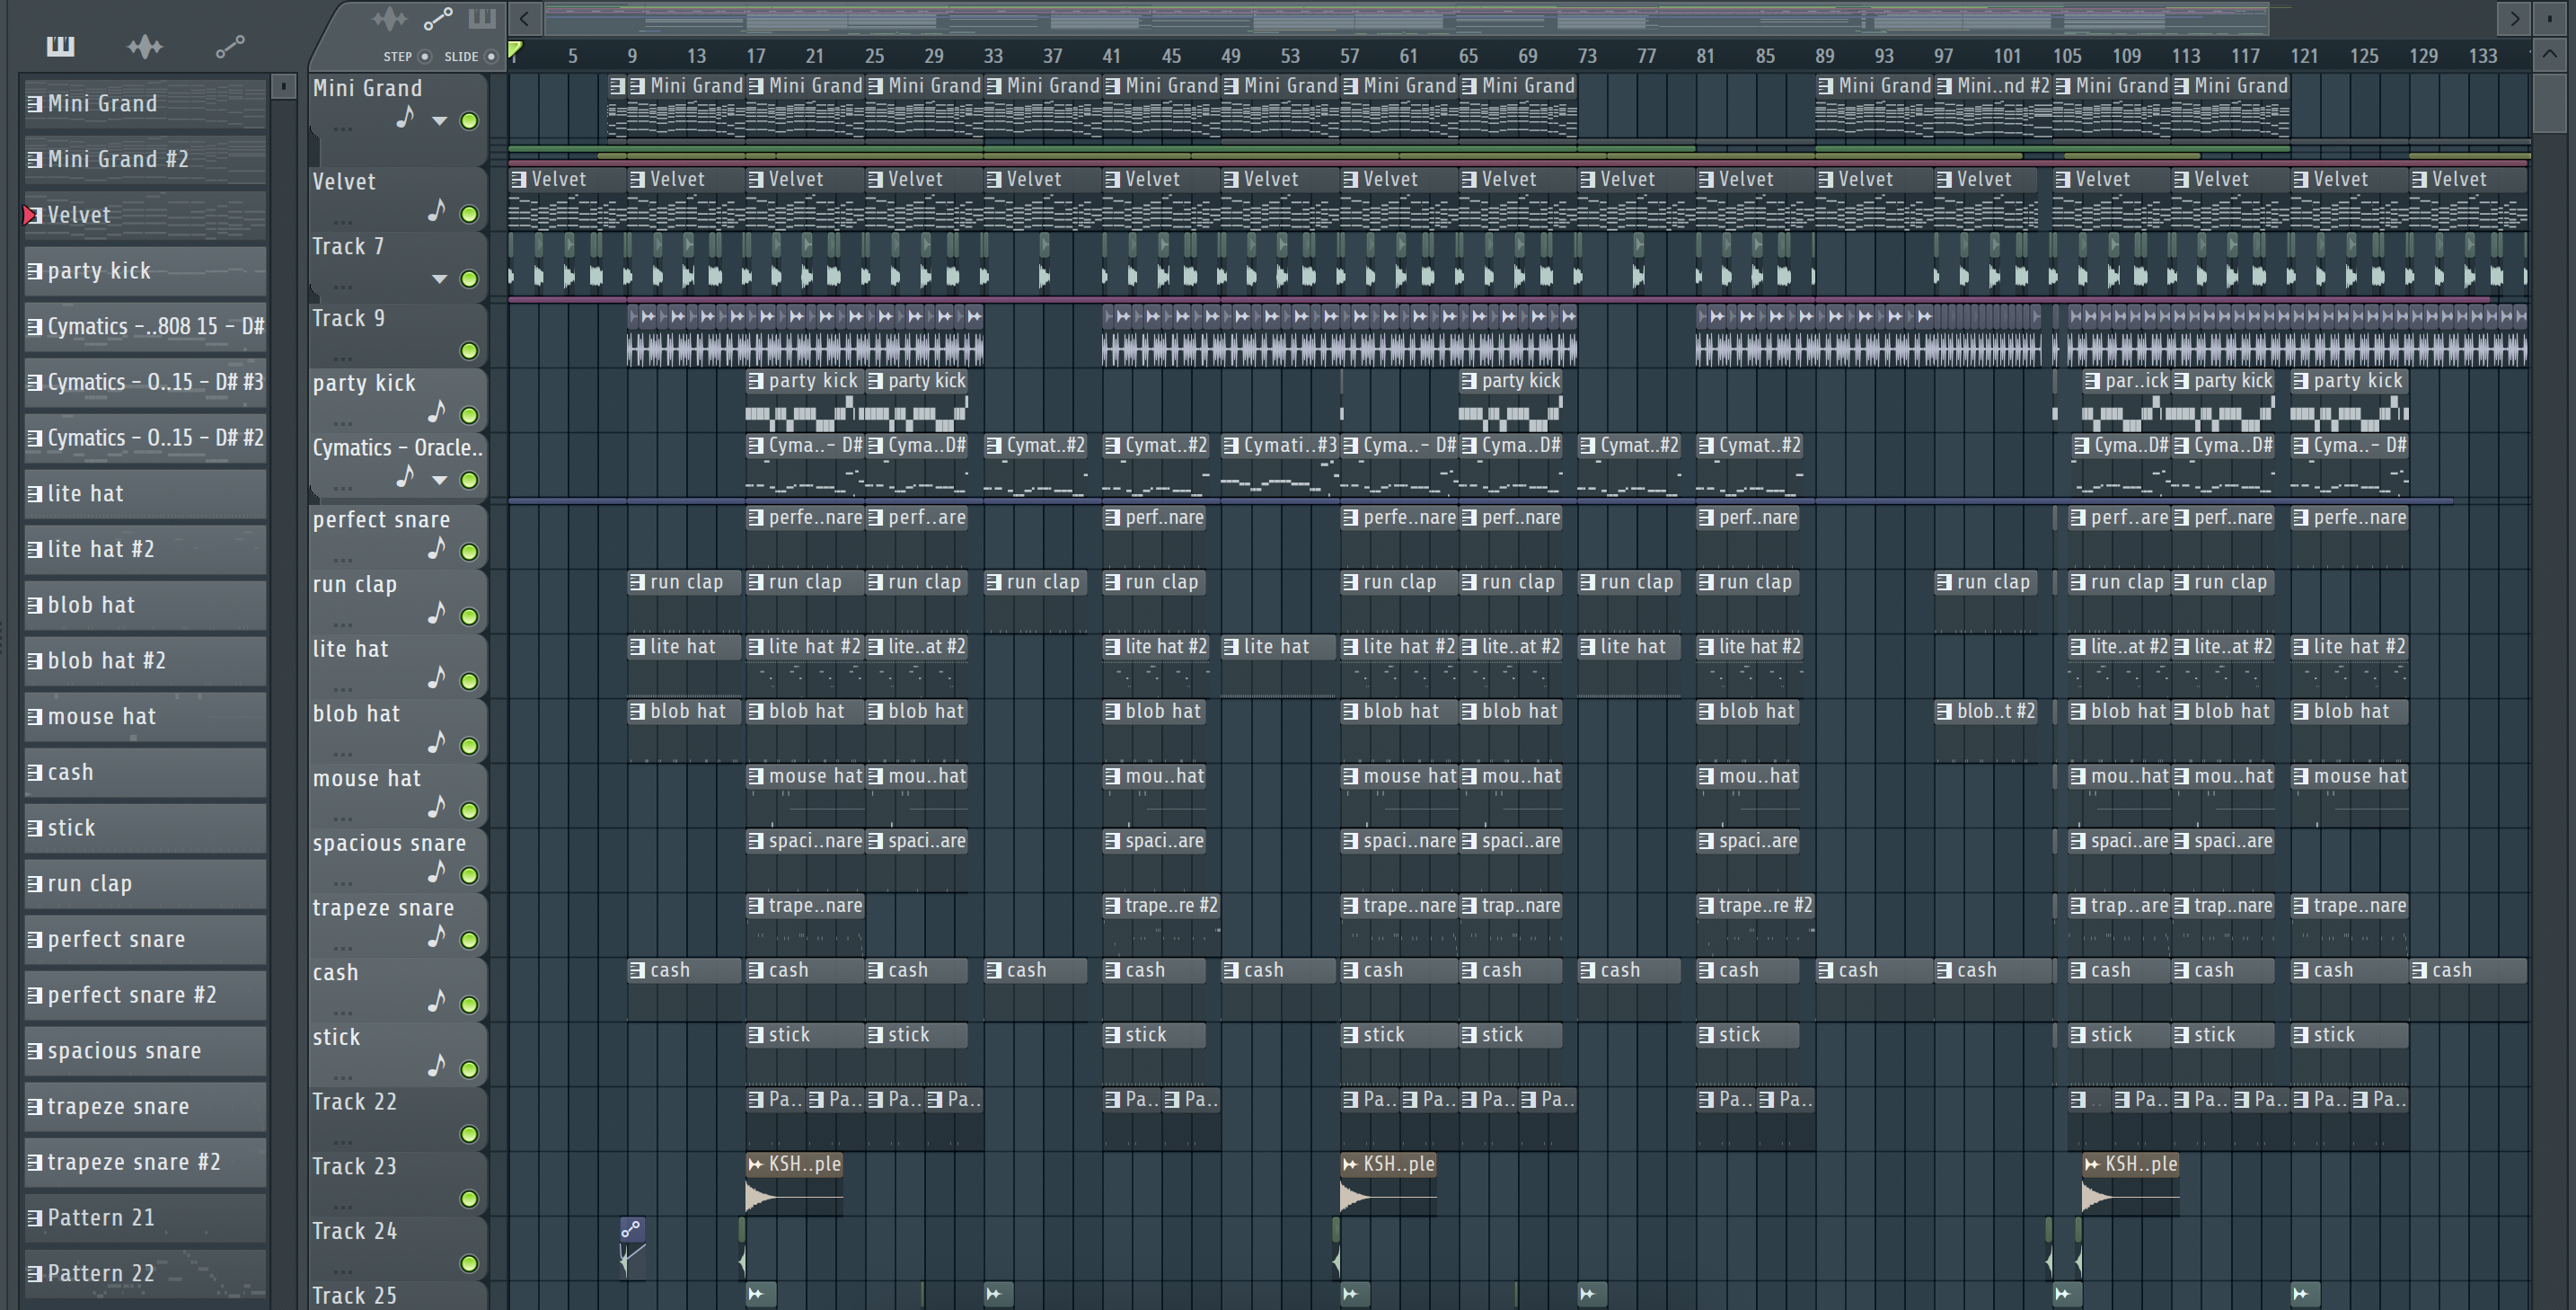Click the automation icon above the SLIDE label

[438, 19]
